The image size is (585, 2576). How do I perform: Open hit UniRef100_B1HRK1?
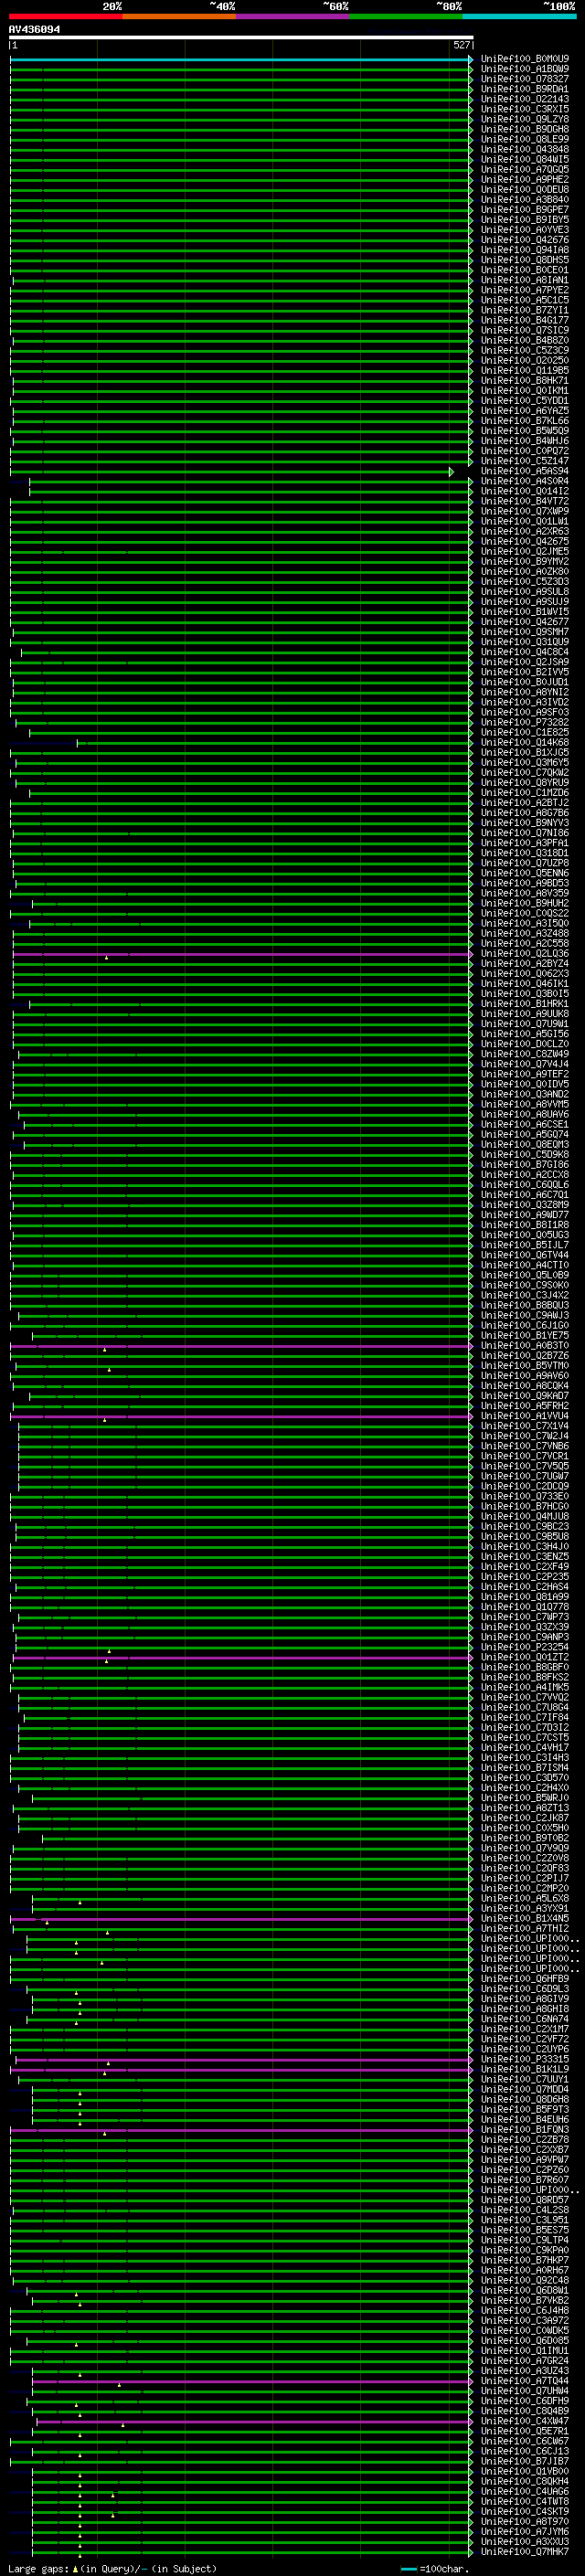524,1004
